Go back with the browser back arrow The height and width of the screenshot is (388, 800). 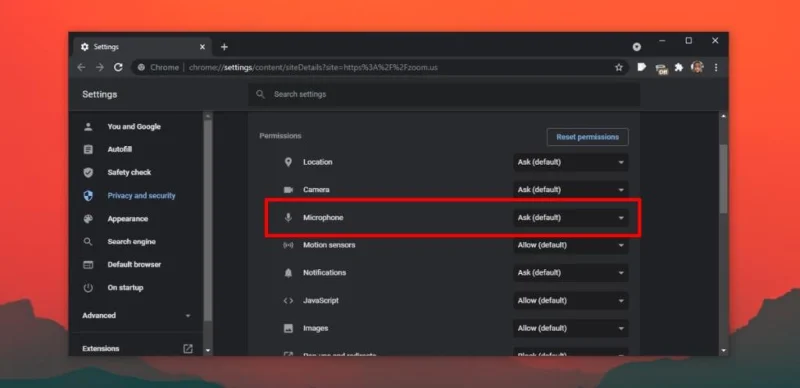coord(82,67)
